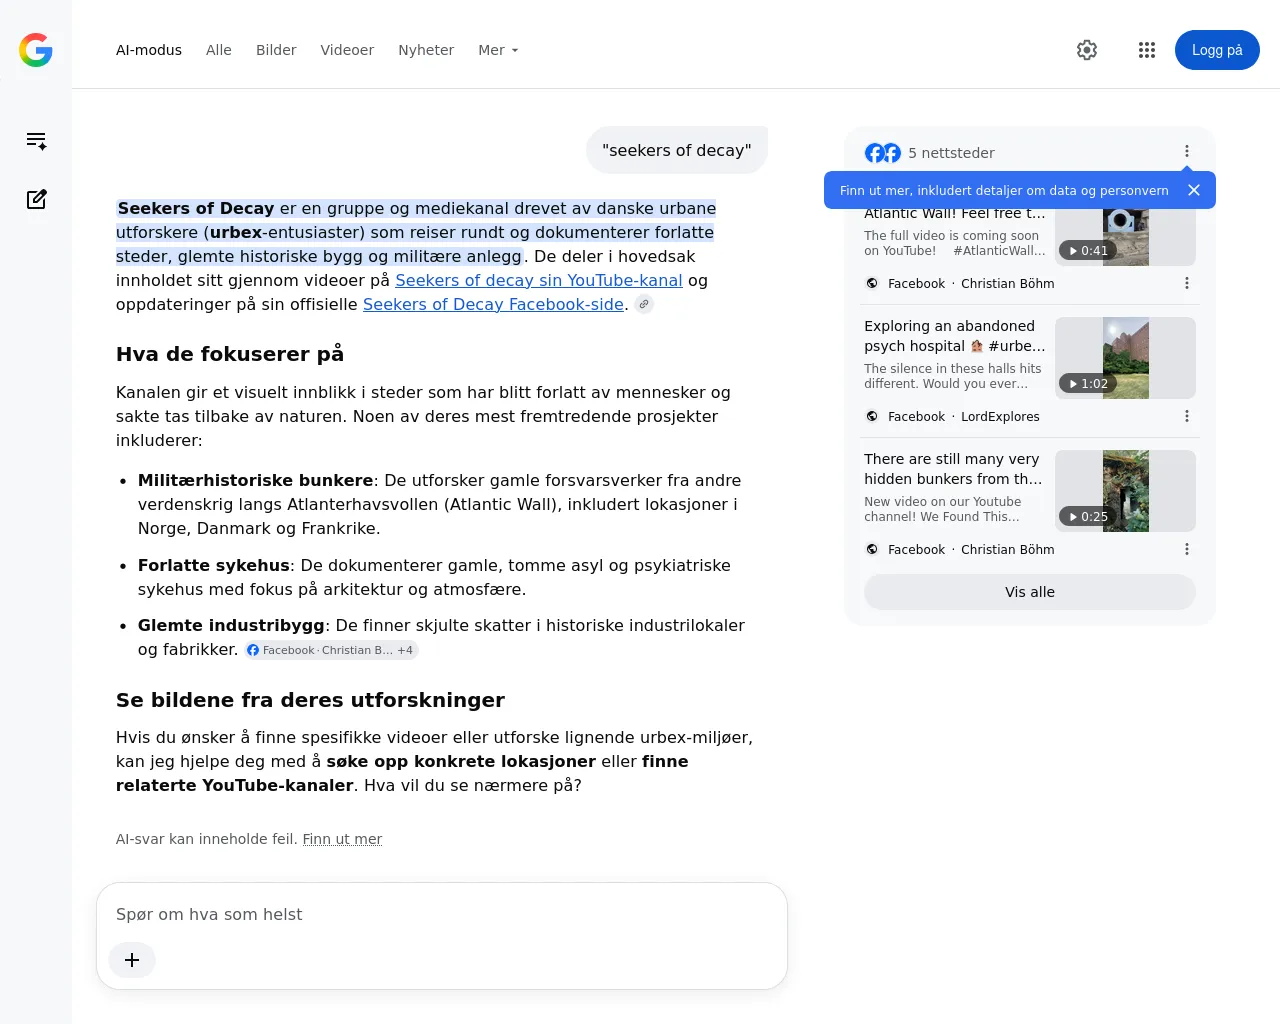Switch to the Bilder tab
Viewport: 1280px width, 1024px height.
pyautogui.click(x=276, y=50)
